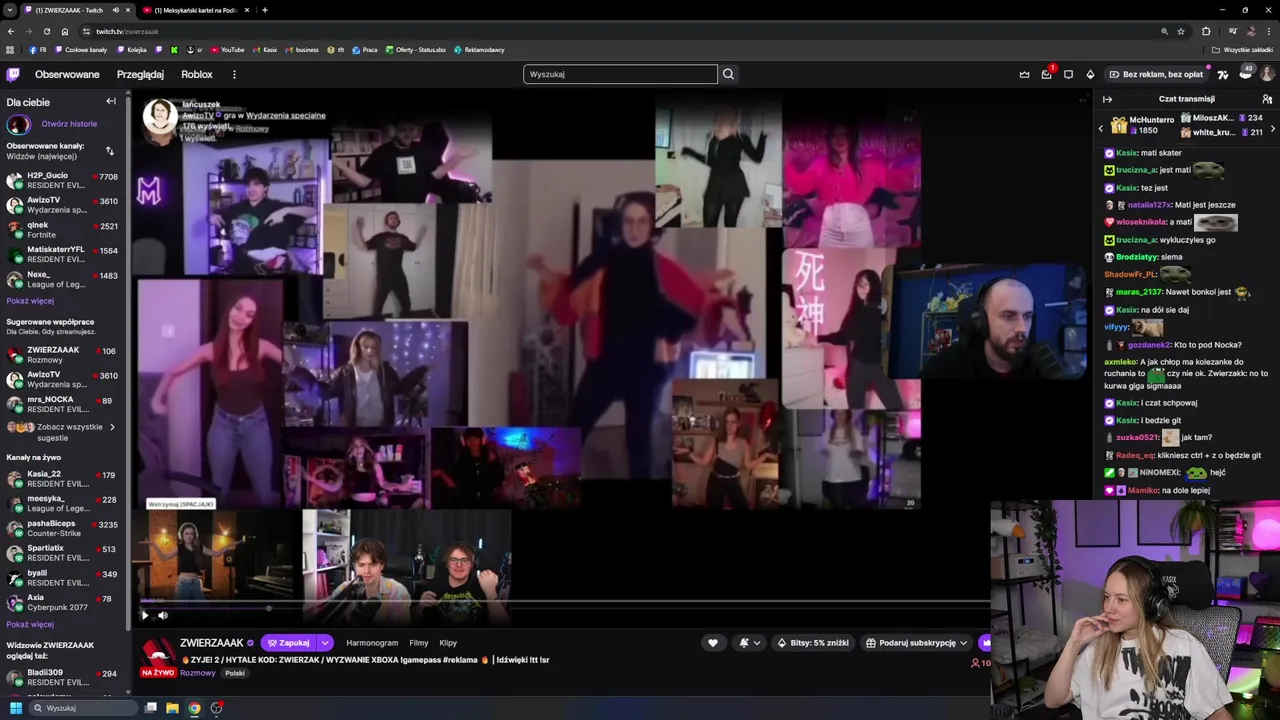The width and height of the screenshot is (1280, 720).
Task: Click the search magnifier button
Action: (728, 74)
